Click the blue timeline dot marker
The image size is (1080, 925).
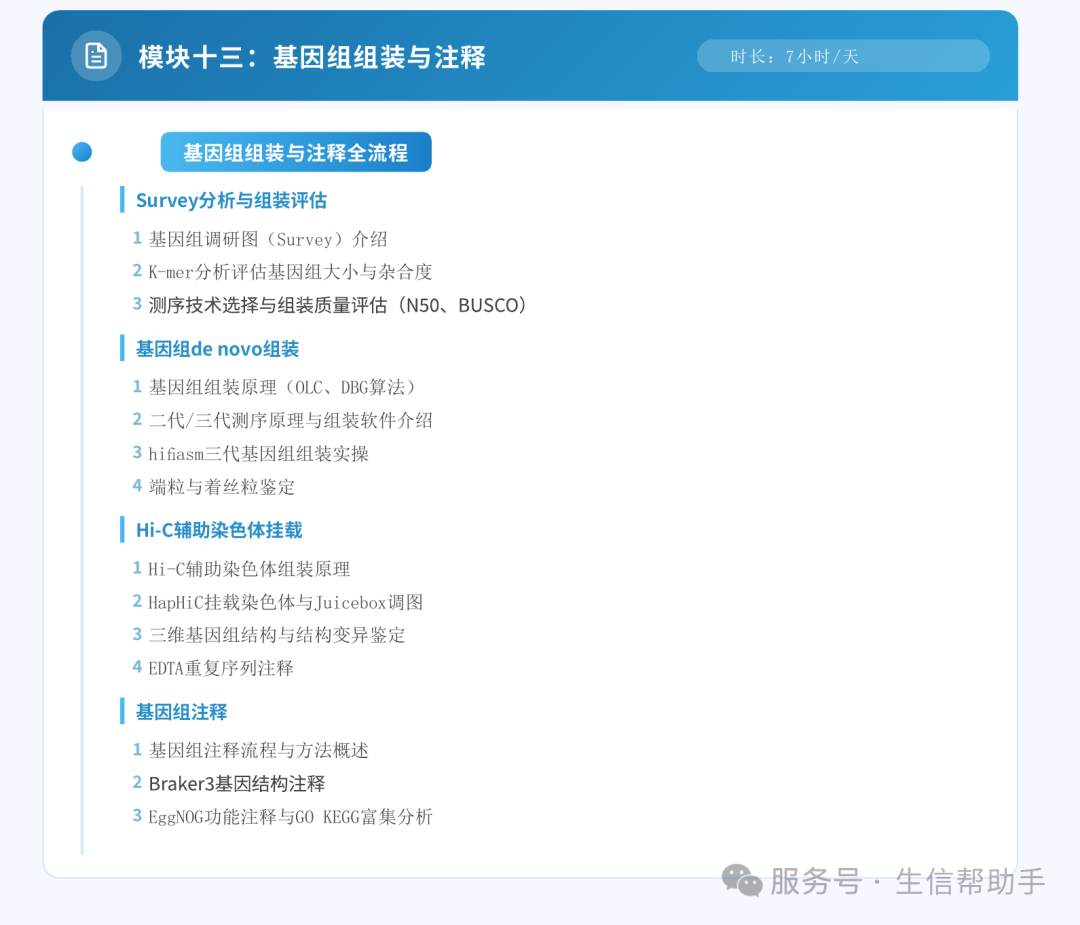click(82, 152)
